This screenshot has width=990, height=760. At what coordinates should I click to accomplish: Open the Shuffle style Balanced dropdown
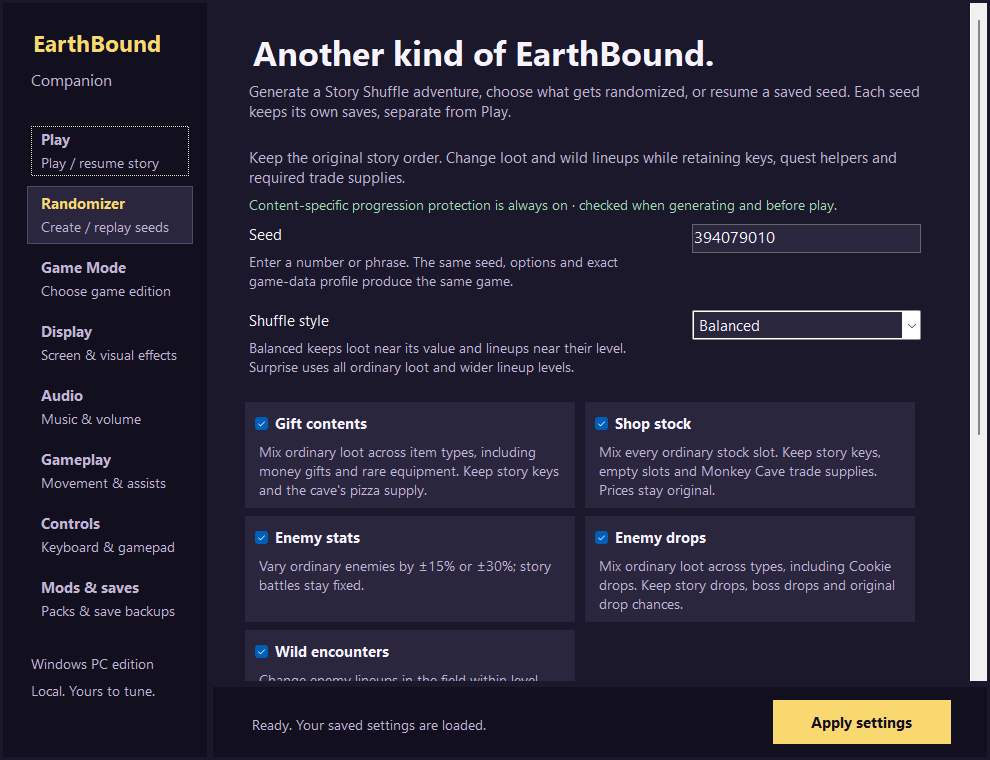click(806, 325)
